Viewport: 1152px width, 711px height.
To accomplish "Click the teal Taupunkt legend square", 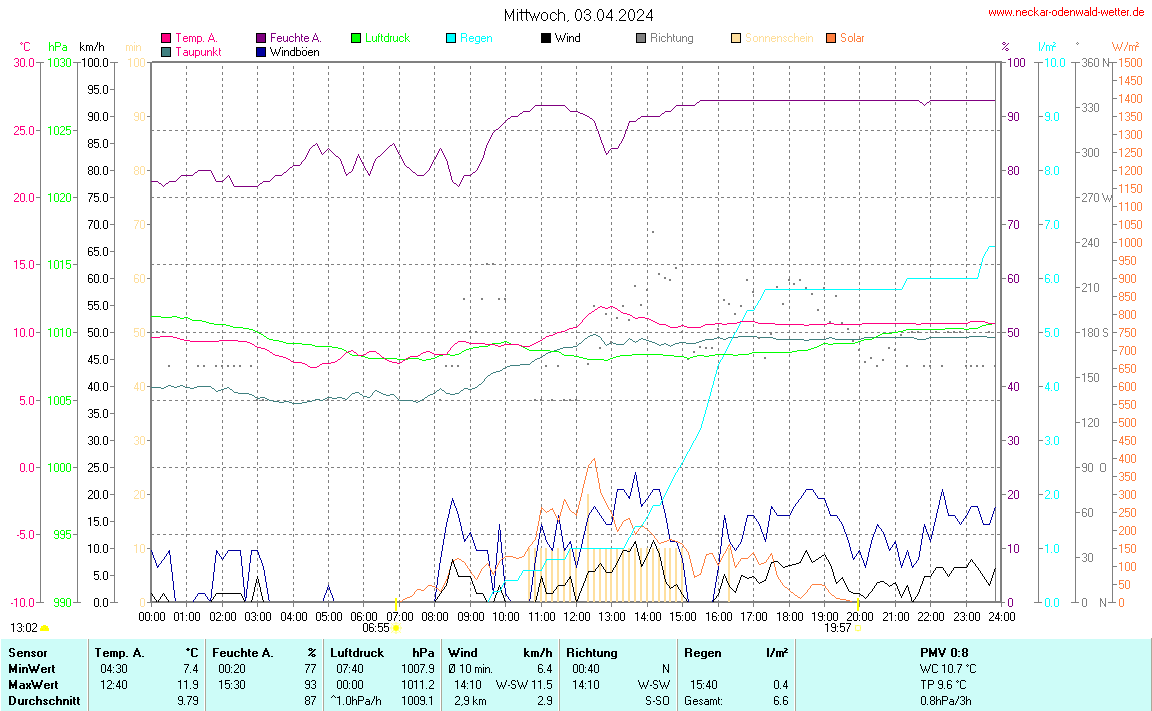I will (x=166, y=52).
